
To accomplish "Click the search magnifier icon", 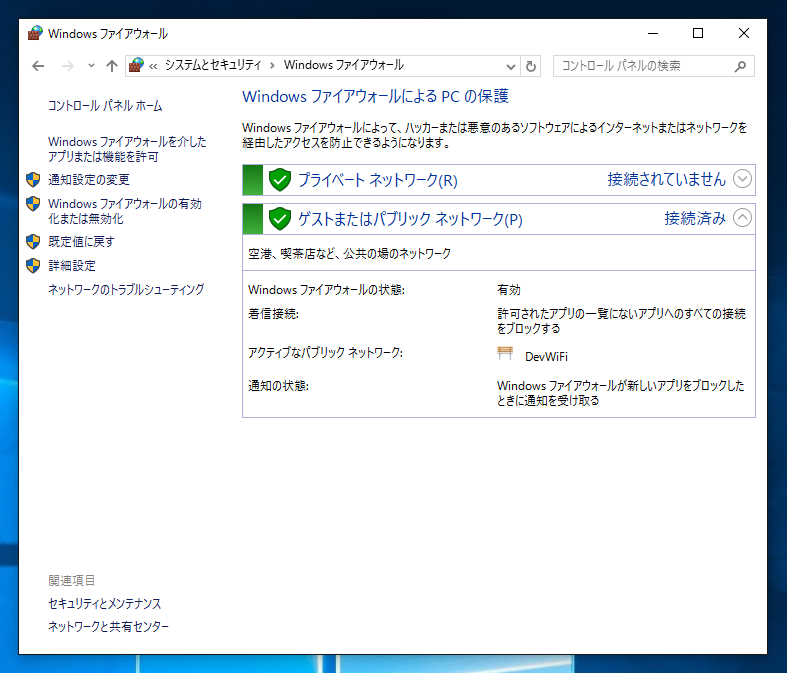I will [x=740, y=66].
